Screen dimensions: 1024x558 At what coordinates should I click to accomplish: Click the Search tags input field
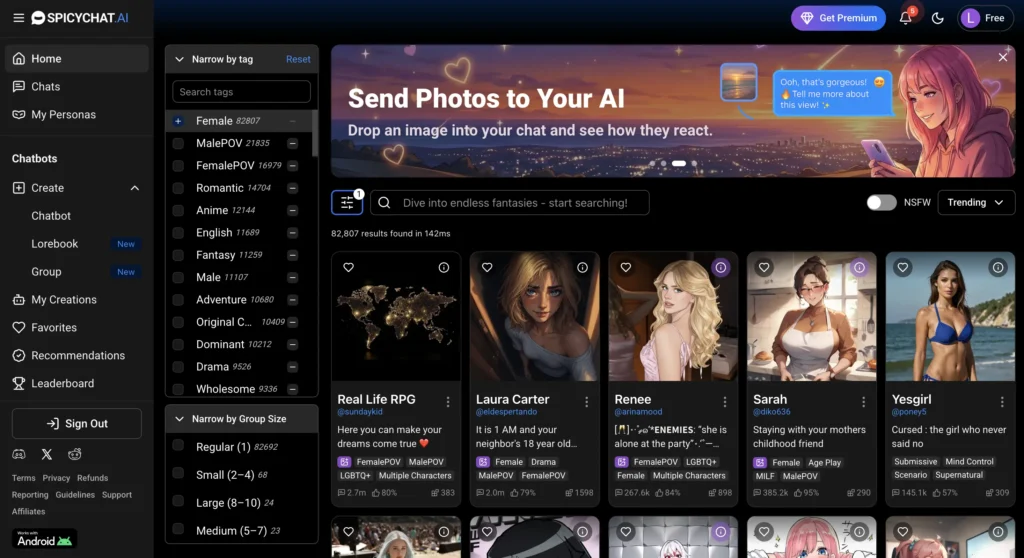coord(241,92)
